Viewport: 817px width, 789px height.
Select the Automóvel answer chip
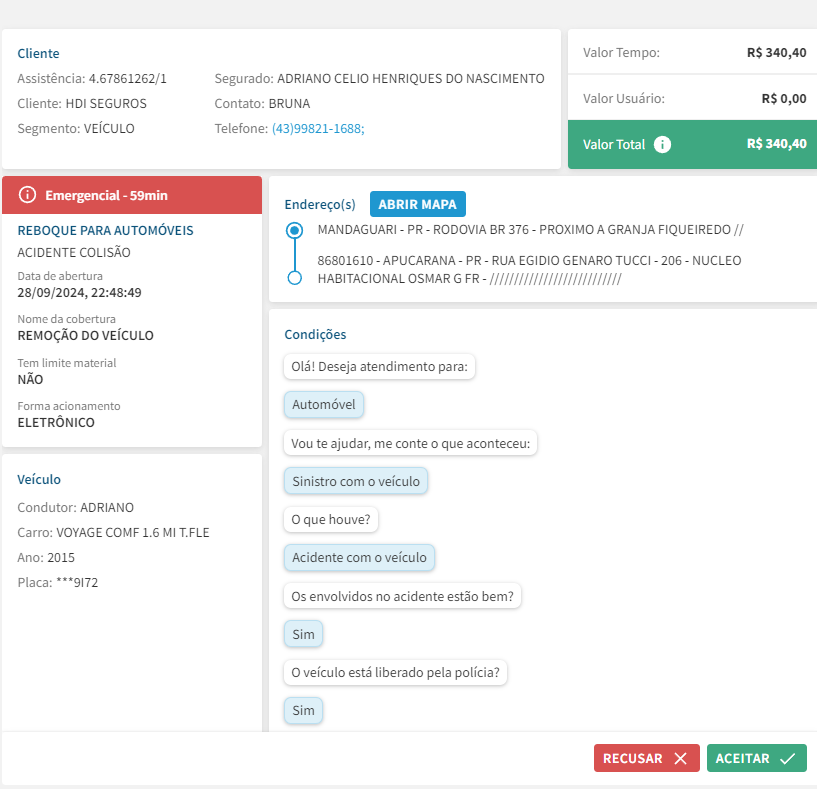pyautogui.click(x=324, y=405)
